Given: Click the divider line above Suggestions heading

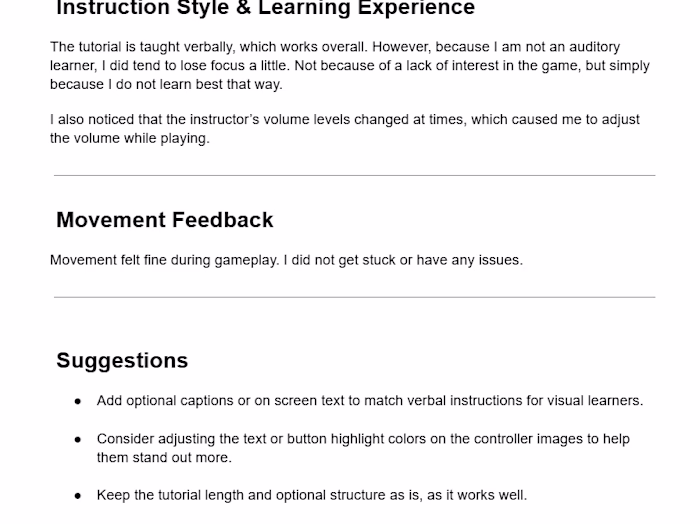Looking at the screenshot, I should pyautogui.click(x=354, y=297).
